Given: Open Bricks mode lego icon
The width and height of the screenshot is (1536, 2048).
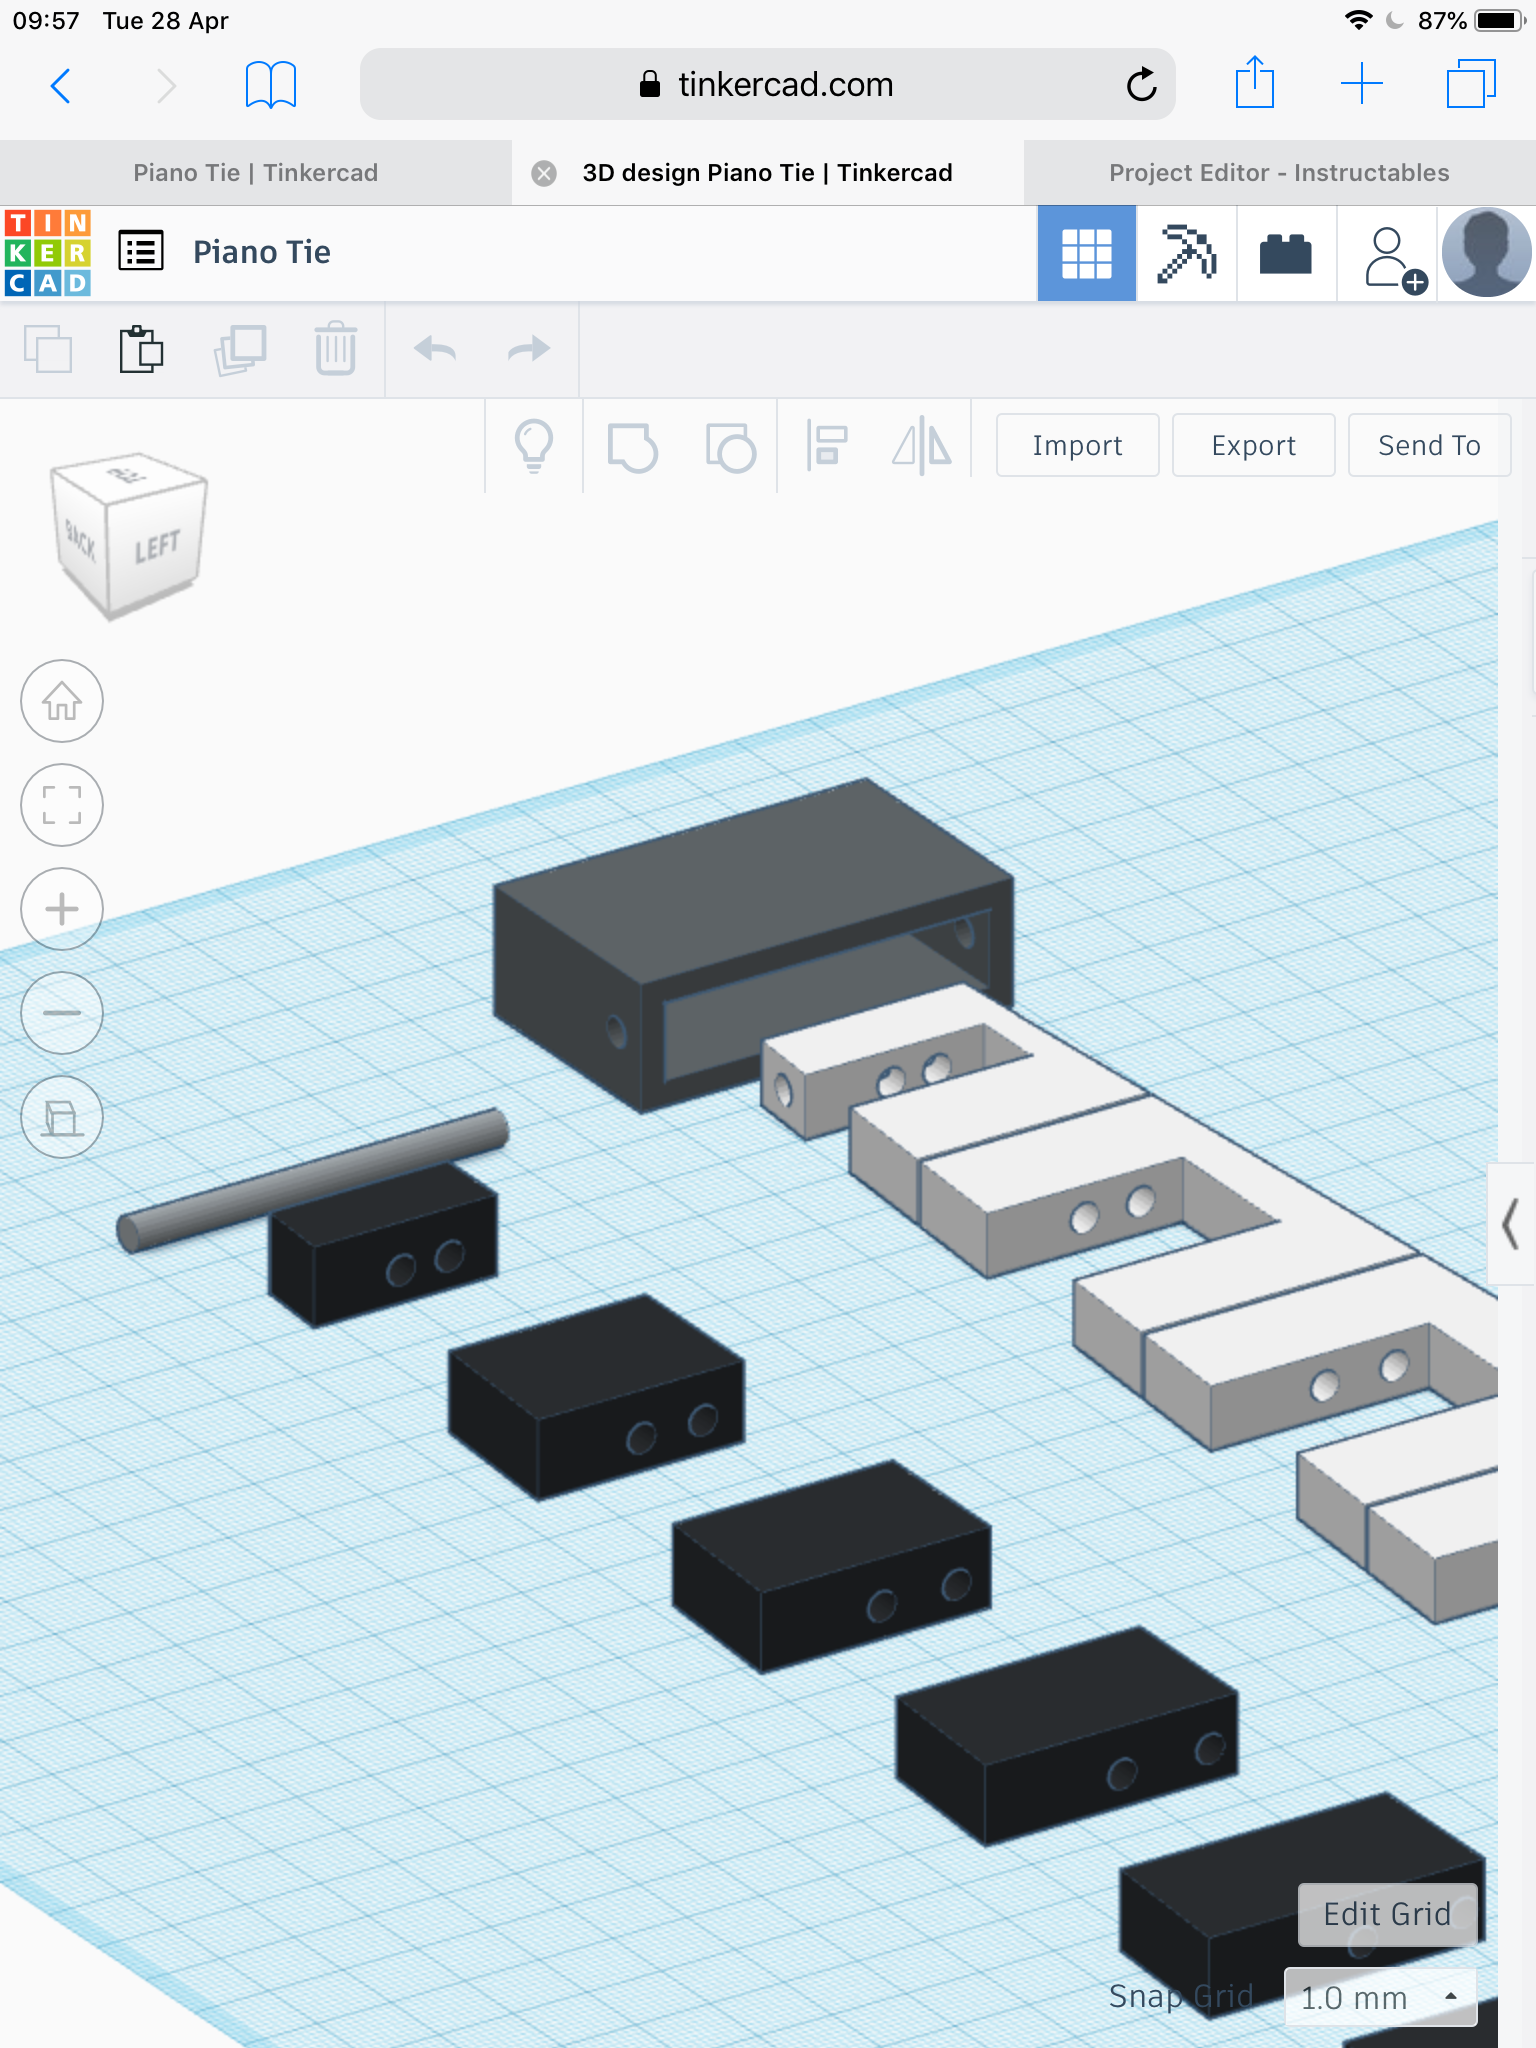Looking at the screenshot, I should 1287,253.
